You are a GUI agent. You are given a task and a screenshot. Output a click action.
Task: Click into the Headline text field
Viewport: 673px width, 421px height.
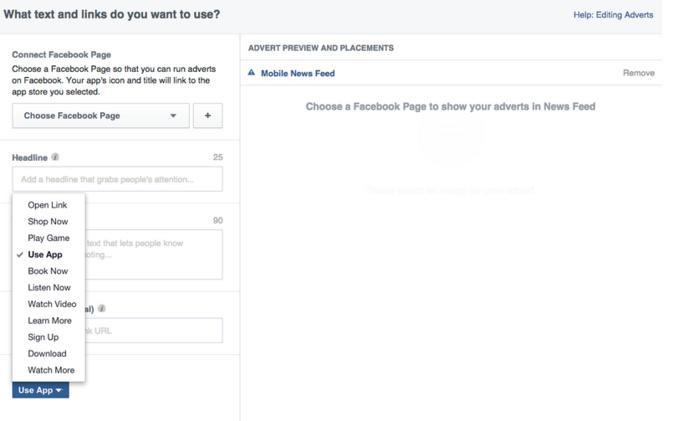tap(117, 180)
